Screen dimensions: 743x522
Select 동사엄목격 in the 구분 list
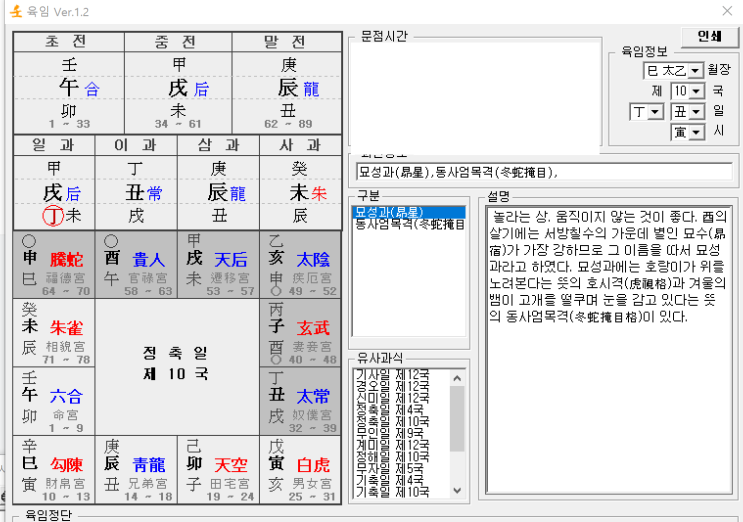tap(409, 224)
